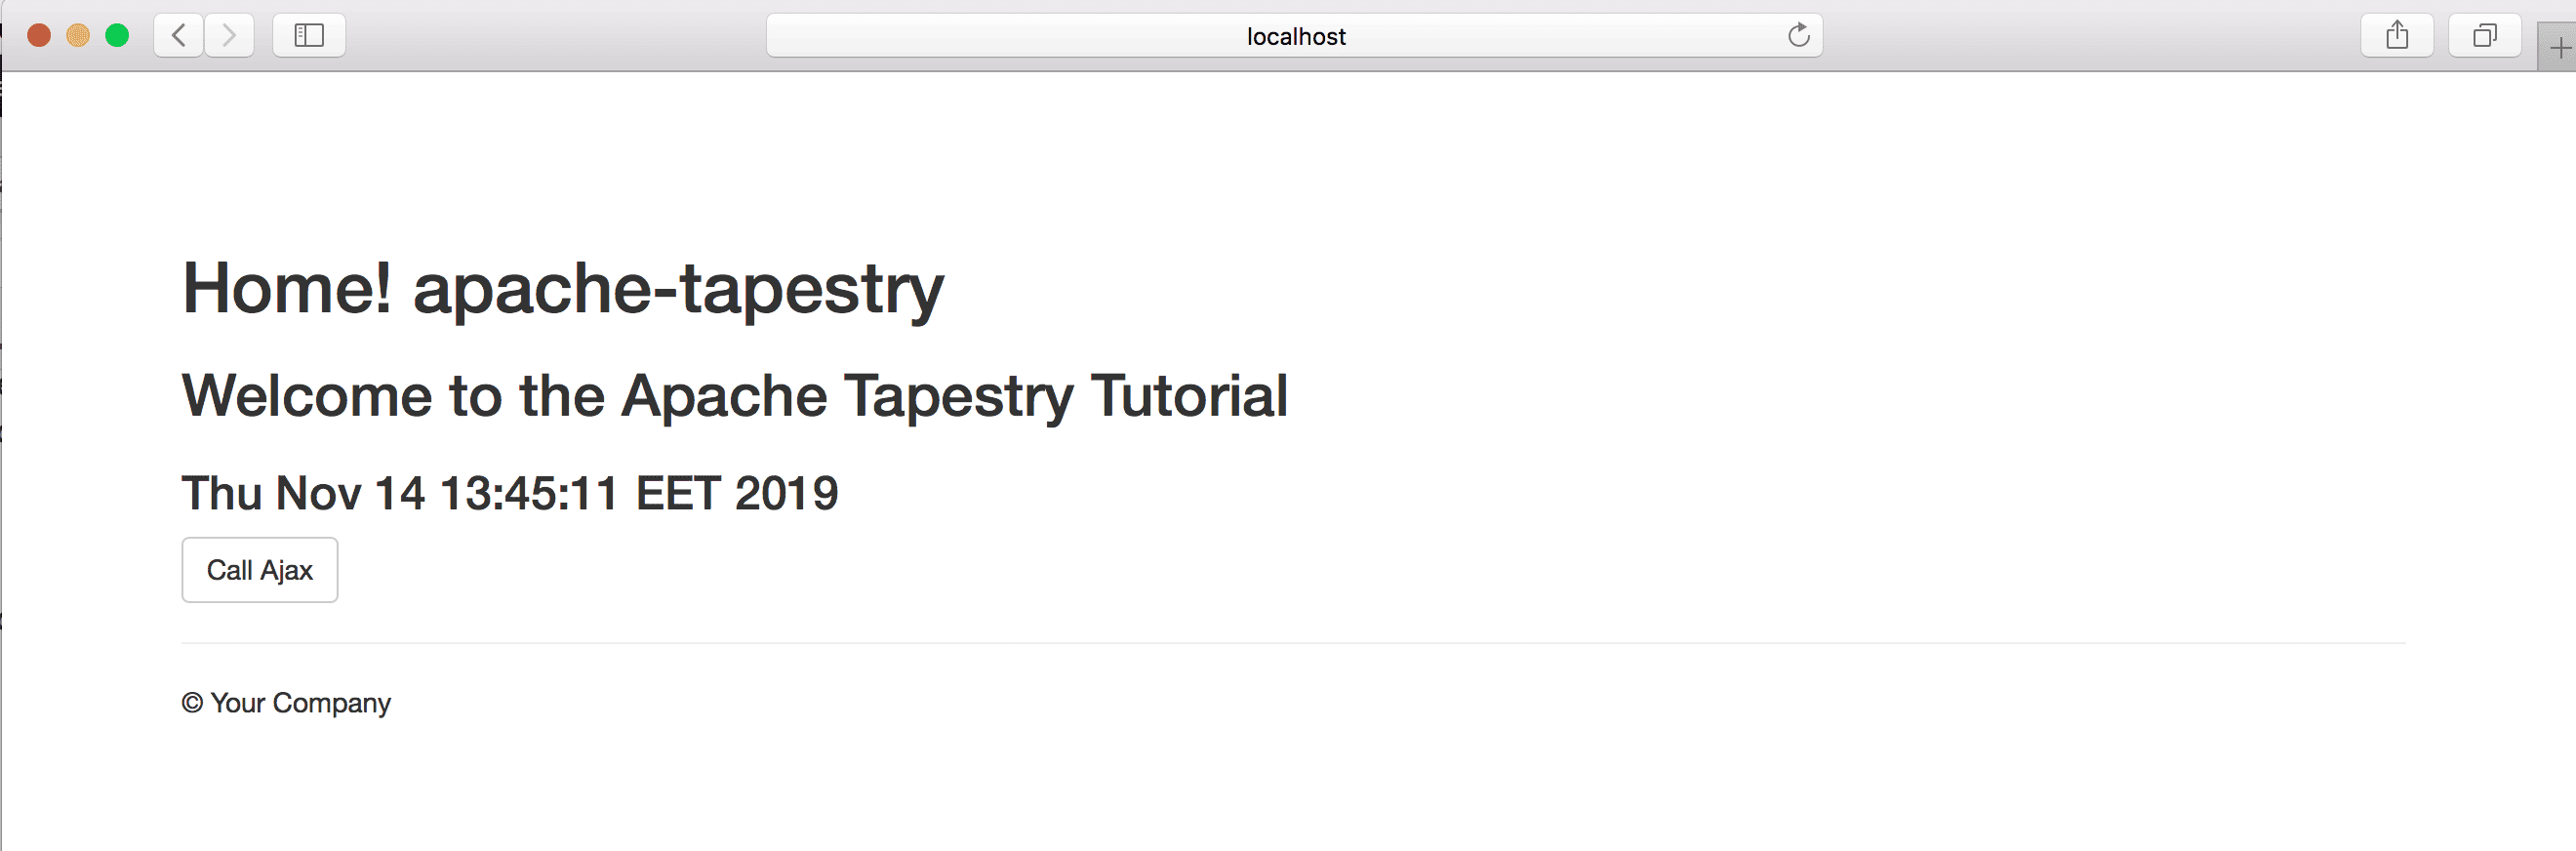The width and height of the screenshot is (2576, 851).
Task: Click the word Tutorial in the subheading
Action: [1189, 395]
